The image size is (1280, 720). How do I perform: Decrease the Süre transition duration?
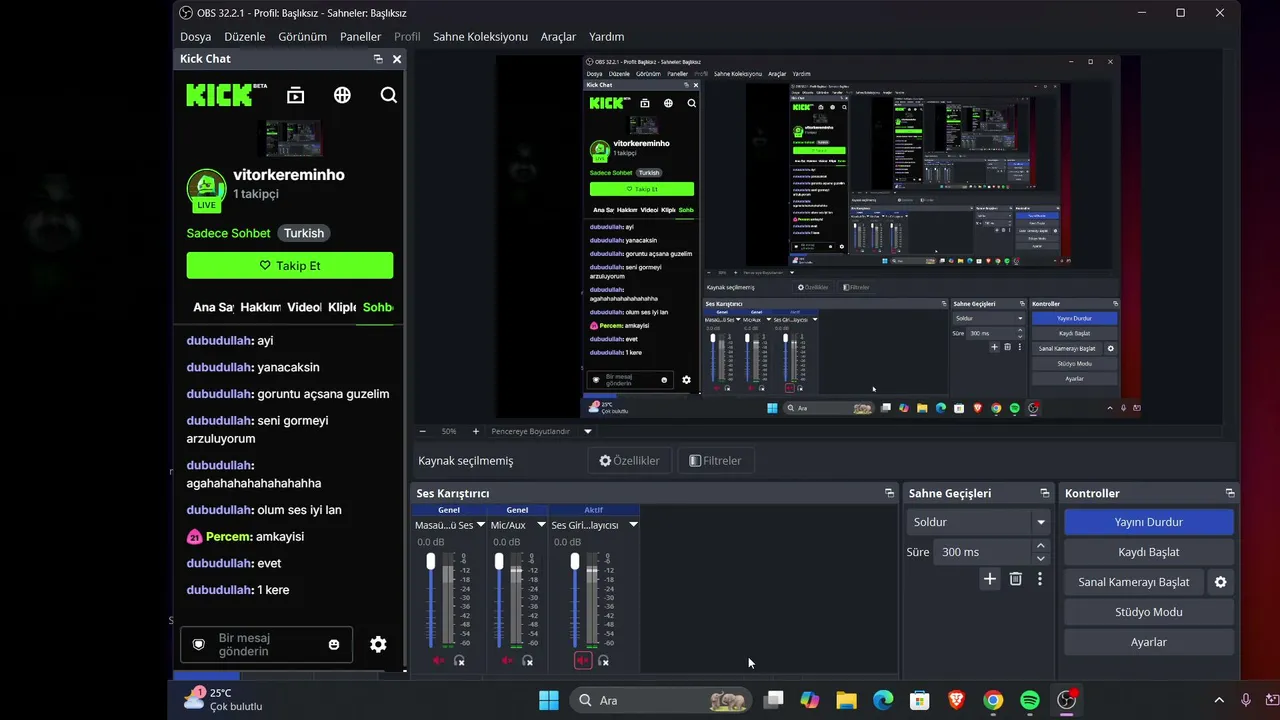click(x=1041, y=558)
